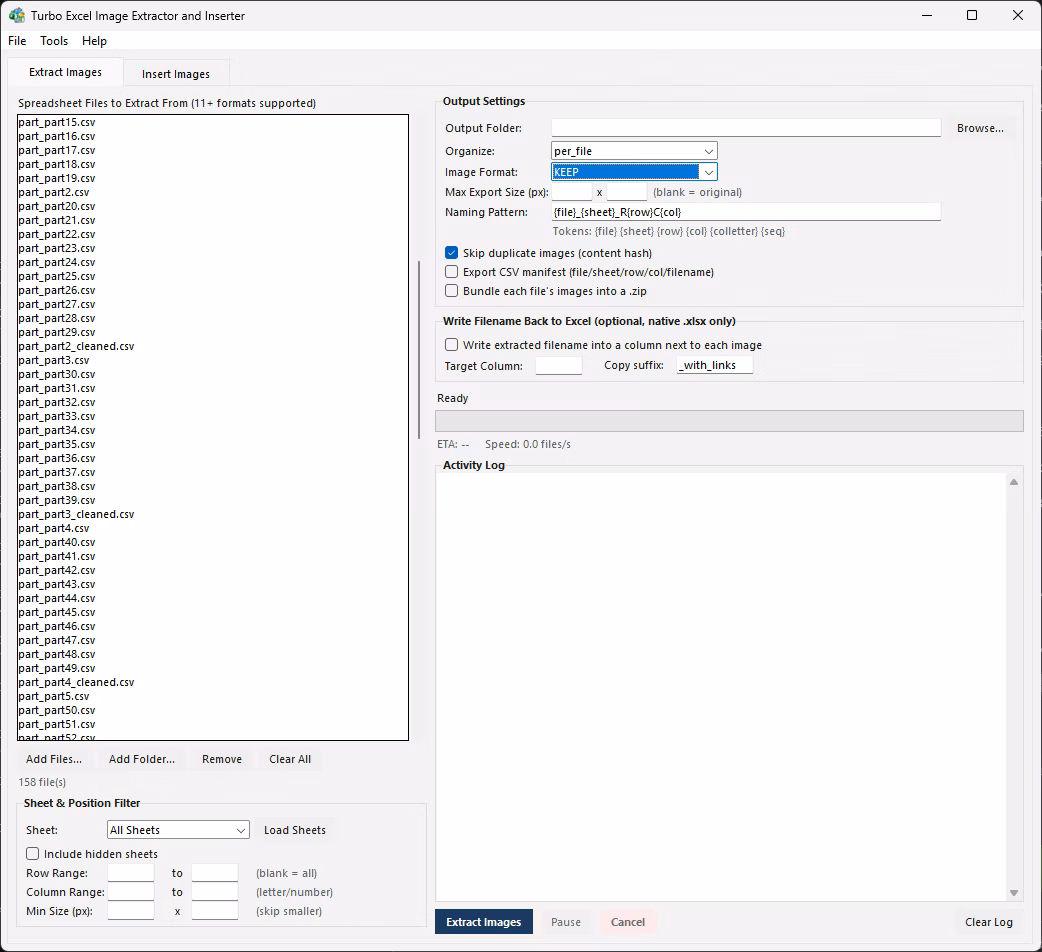Maximize the application window
The height and width of the screenshot is (952, 1042).
pos(972,15)
